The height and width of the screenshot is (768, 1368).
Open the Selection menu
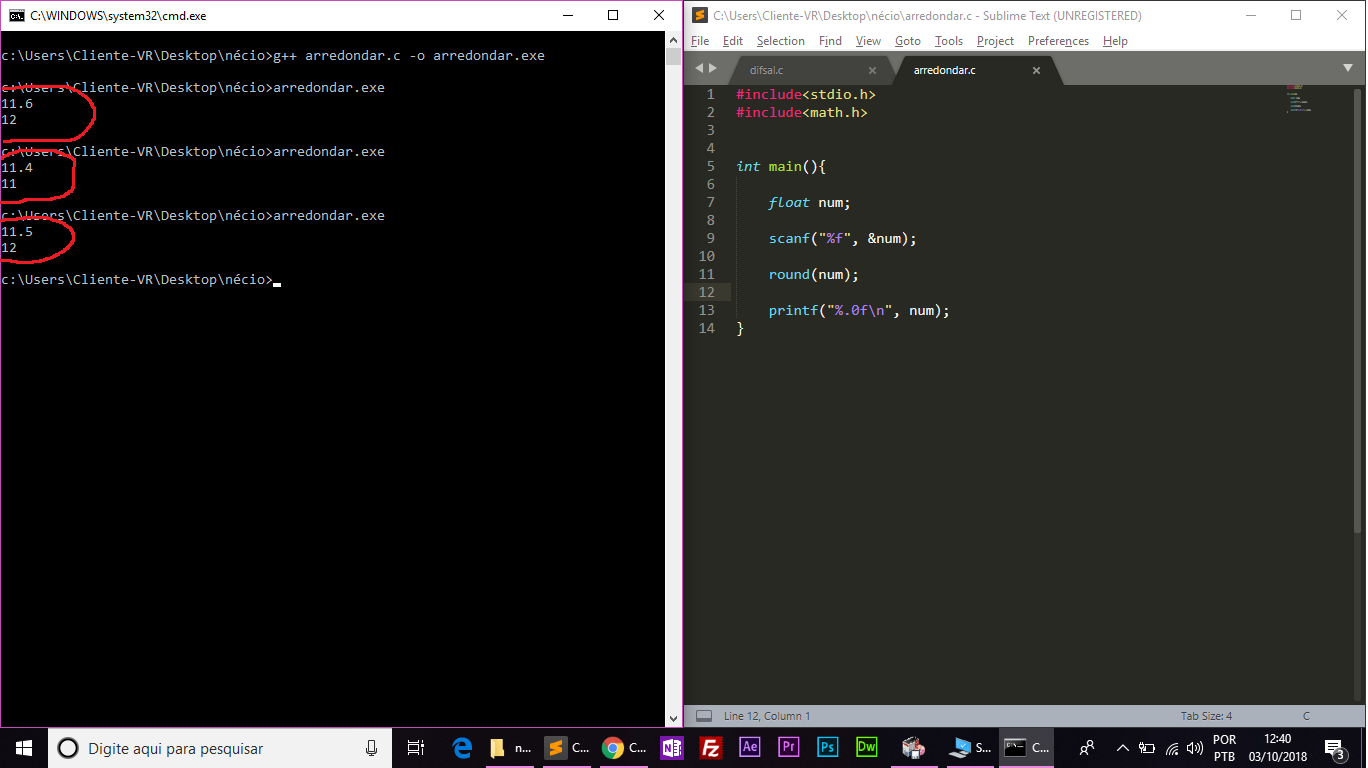pos(780,41)
